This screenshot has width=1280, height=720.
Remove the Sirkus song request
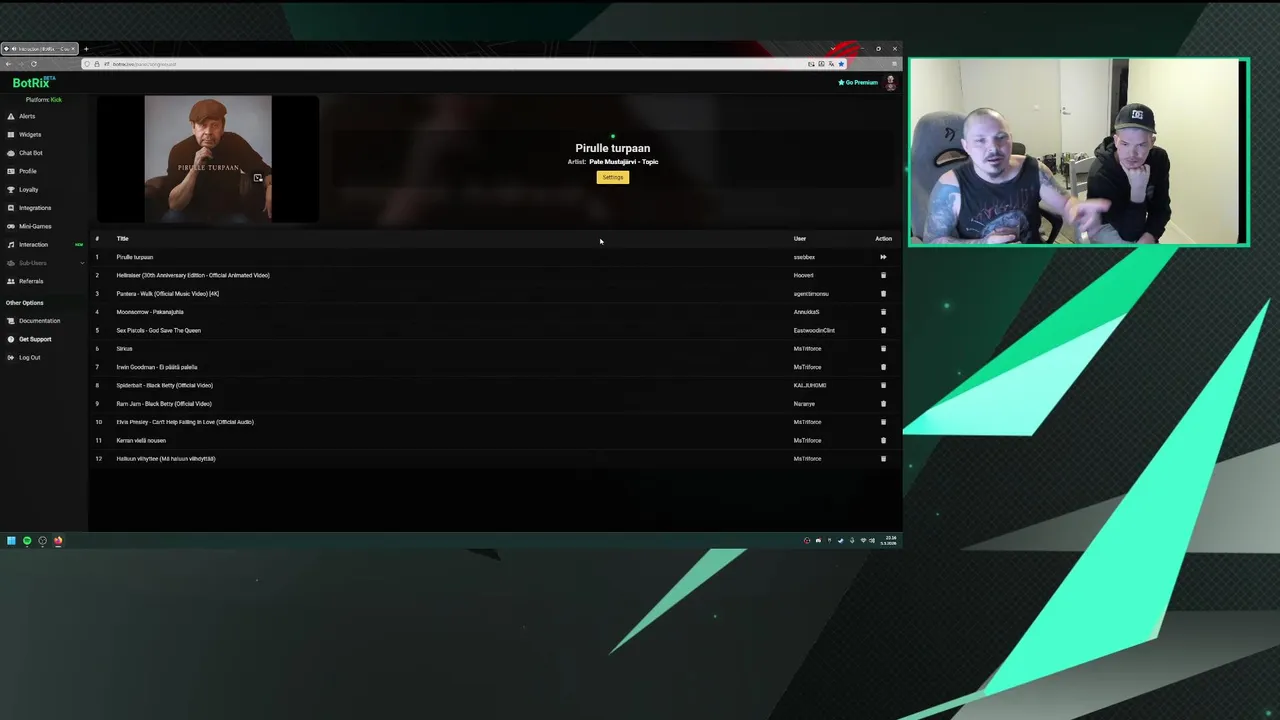[x=883, y=349]
